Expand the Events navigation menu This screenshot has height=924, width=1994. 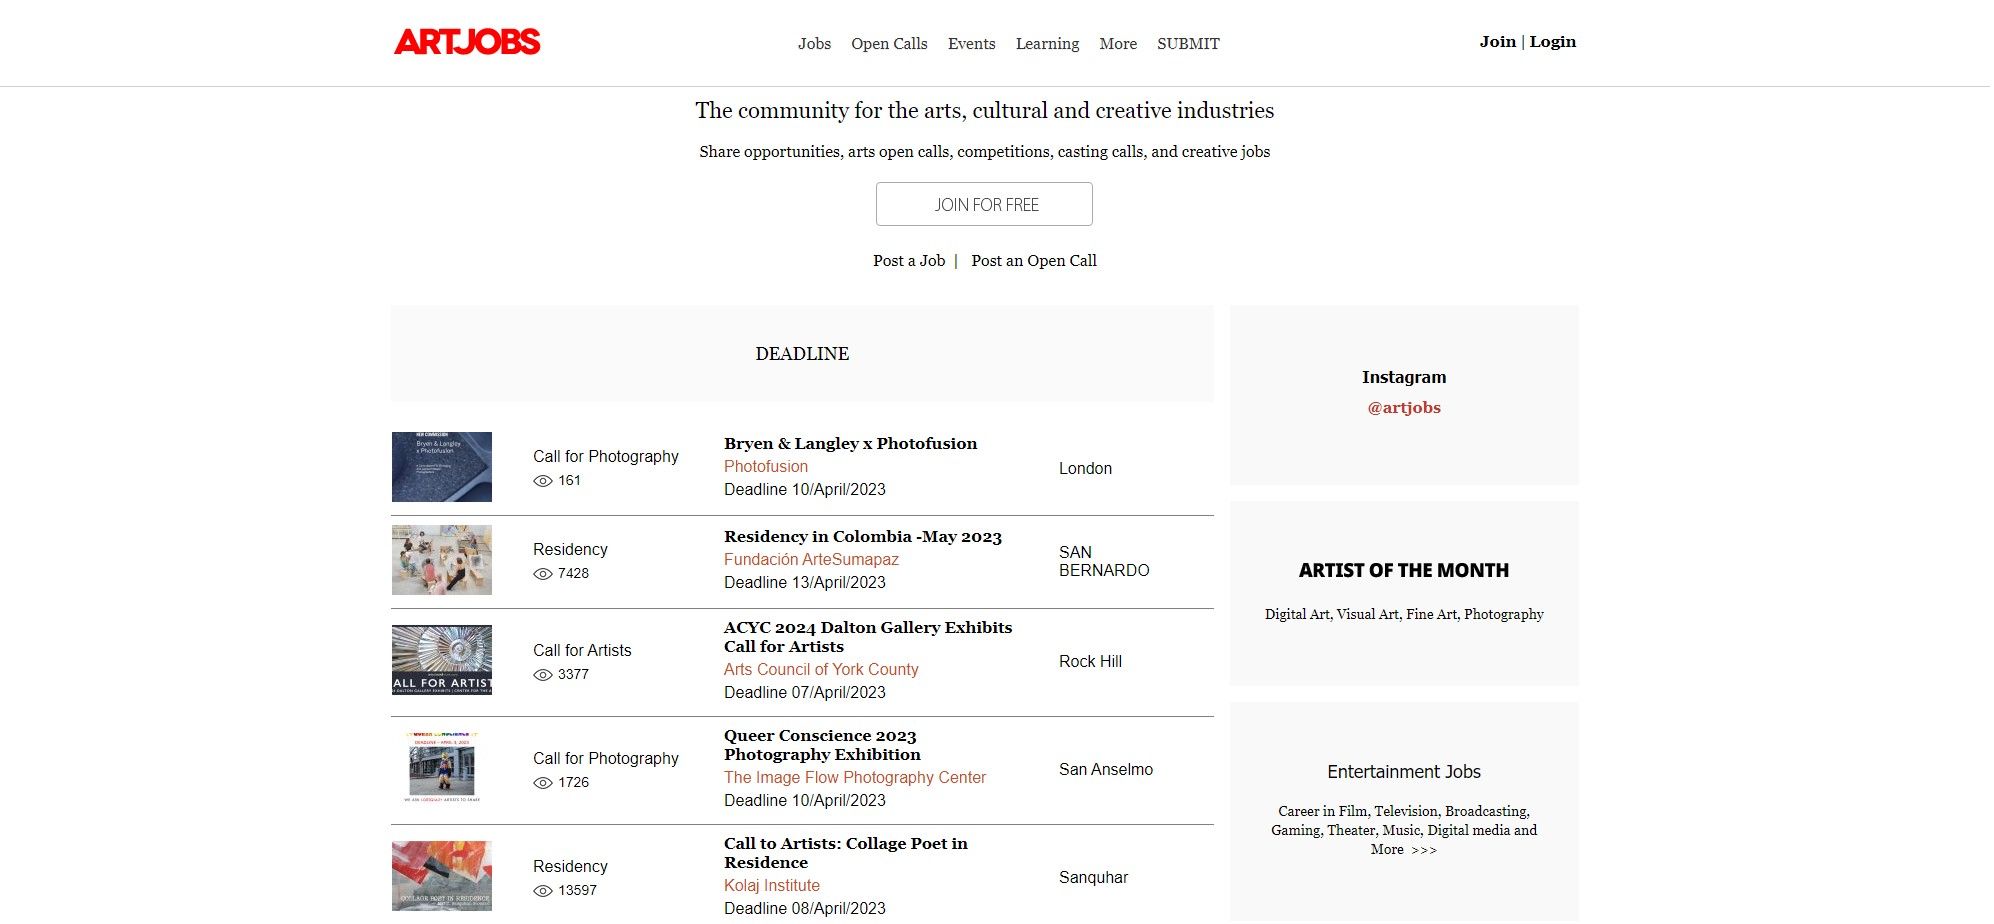coord(971,44)
